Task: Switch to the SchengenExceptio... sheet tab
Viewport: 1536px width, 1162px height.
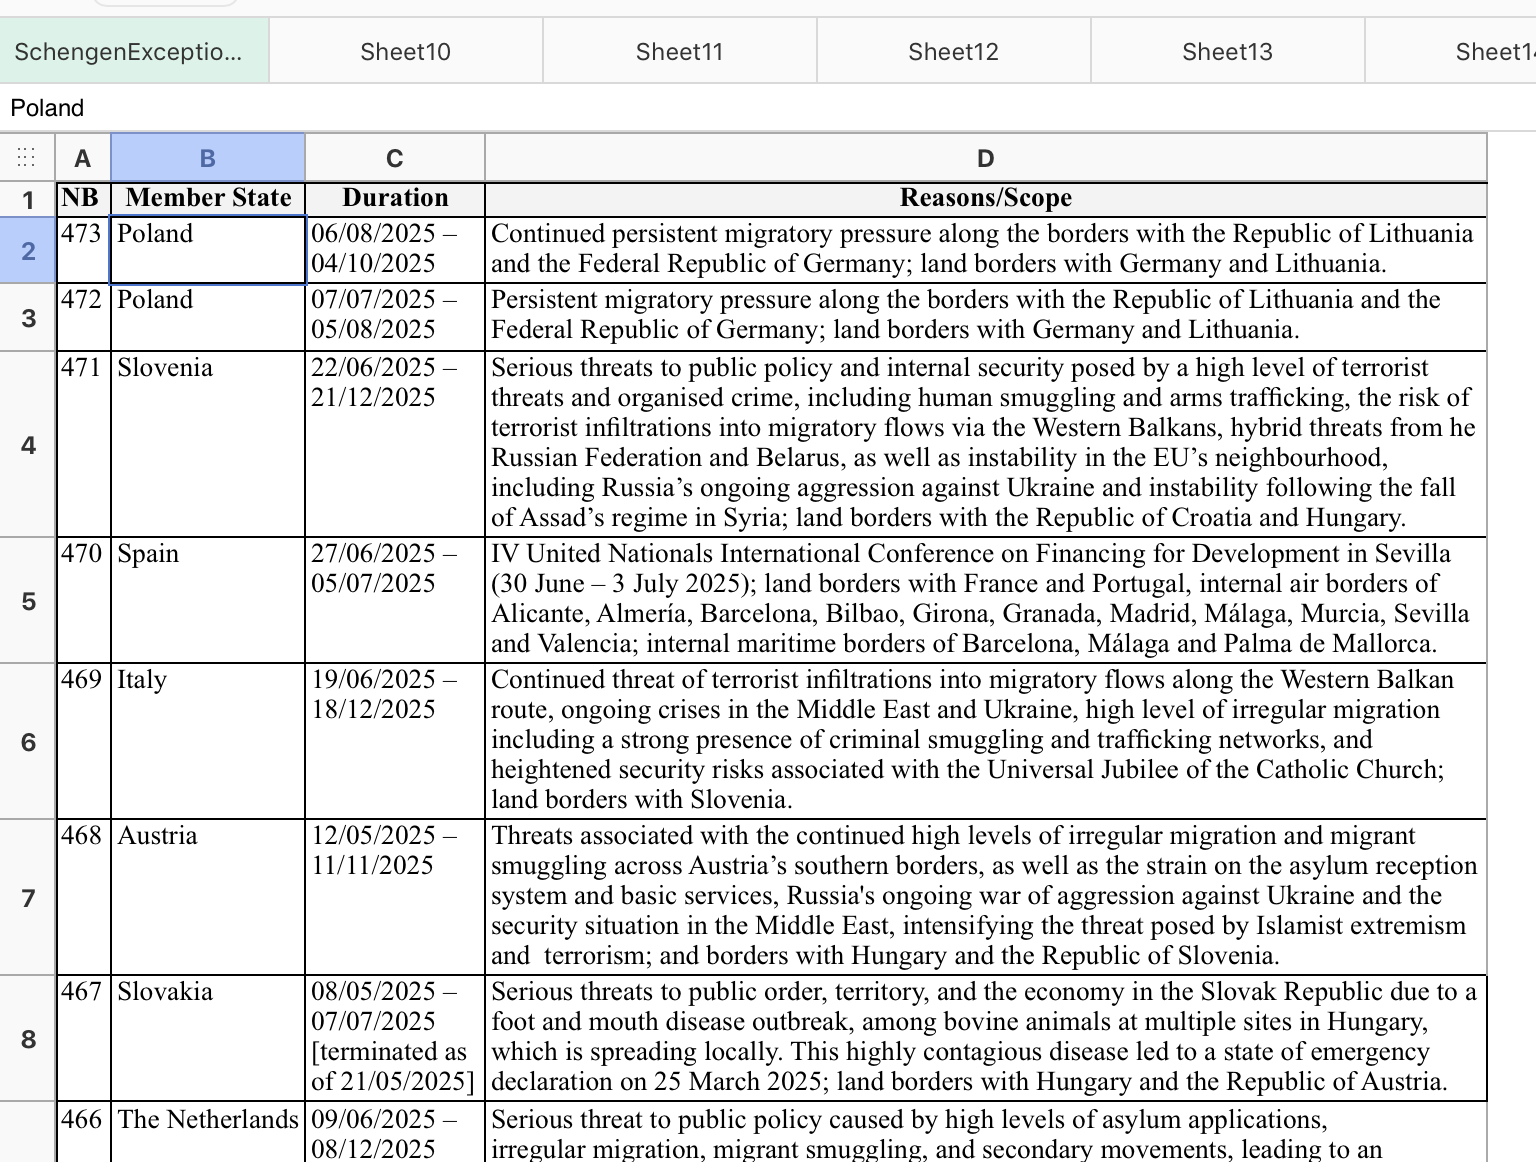Action: coord(134,51)
